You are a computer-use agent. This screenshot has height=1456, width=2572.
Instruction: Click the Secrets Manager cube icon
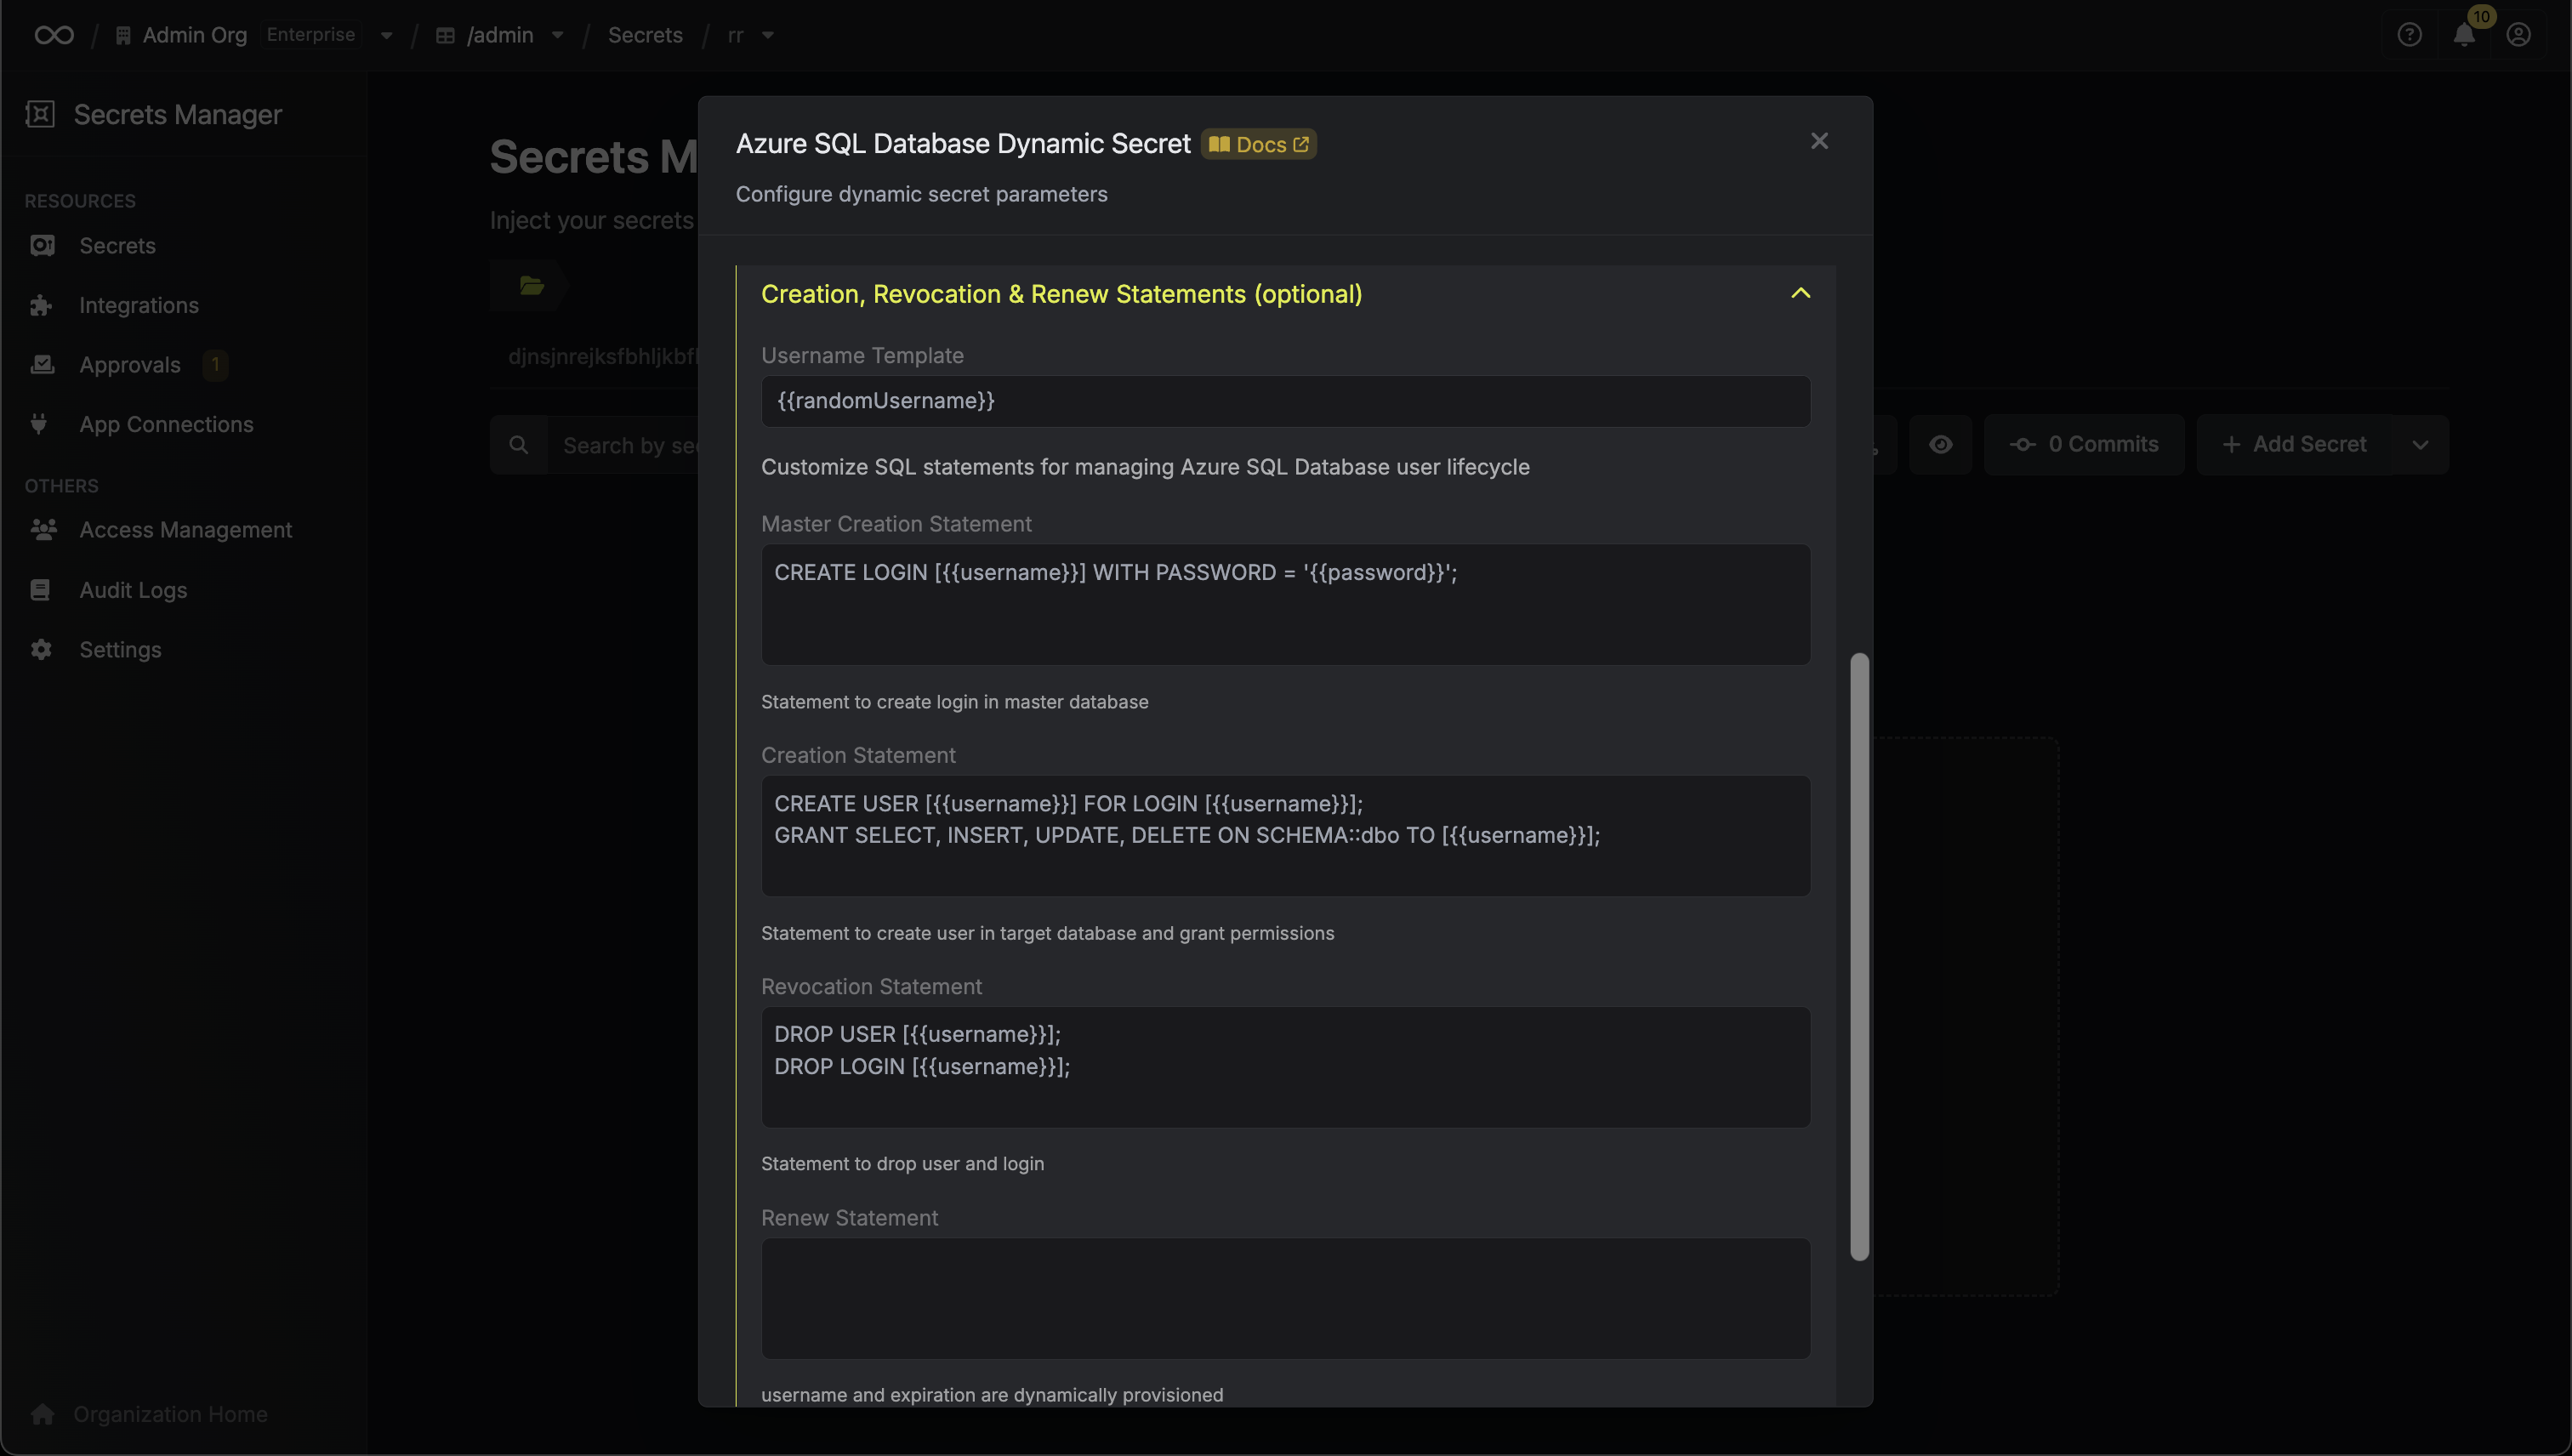tap(40, 114)
